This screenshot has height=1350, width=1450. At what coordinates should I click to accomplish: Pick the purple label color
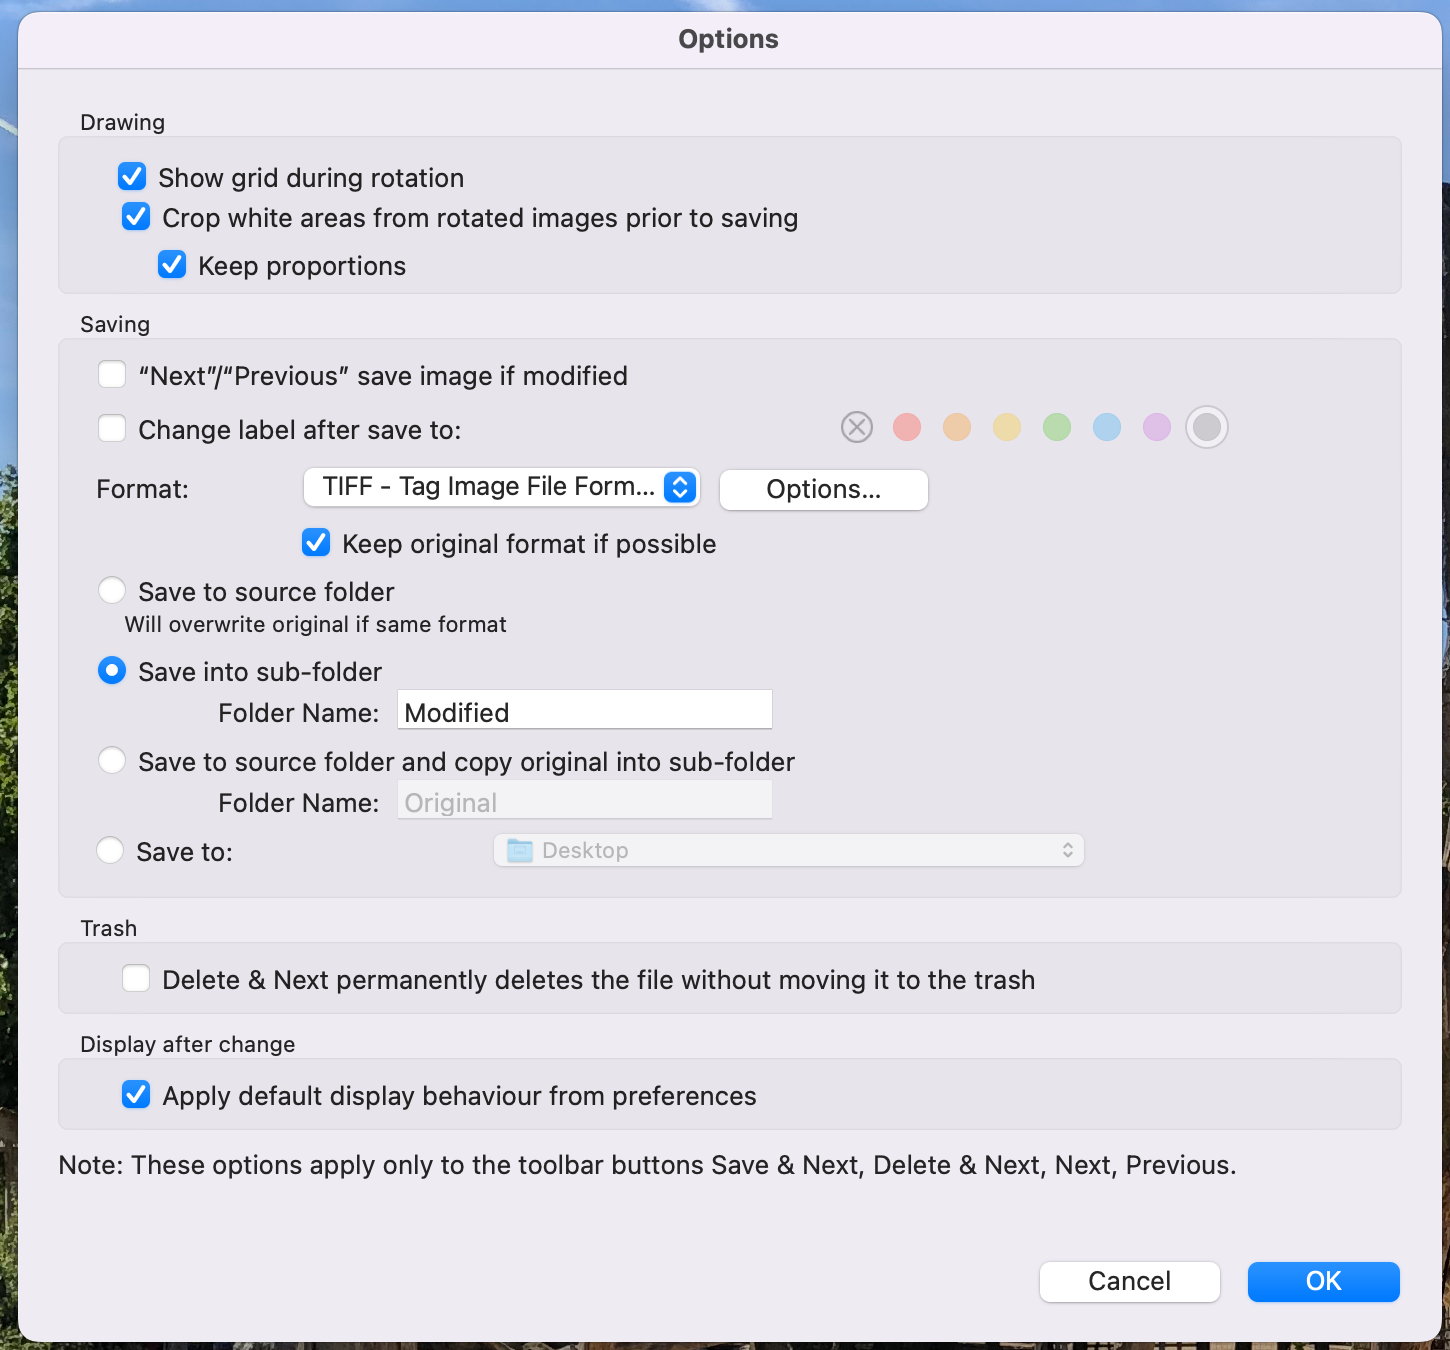(x=1157, y=428)
